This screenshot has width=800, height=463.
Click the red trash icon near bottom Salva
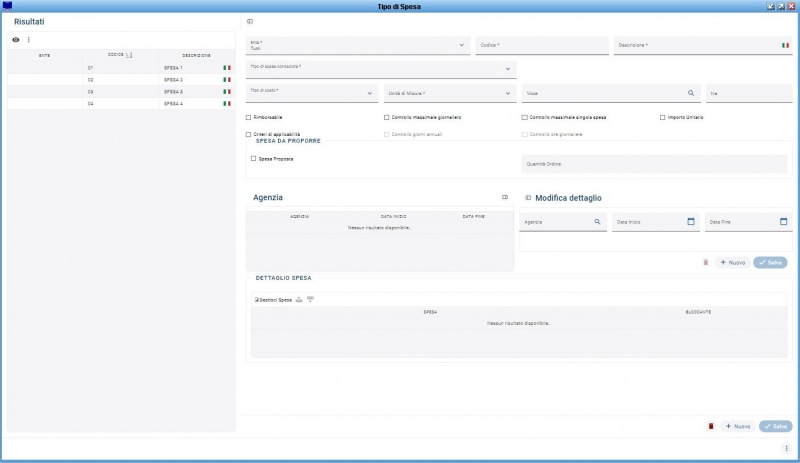coord(711,426)
